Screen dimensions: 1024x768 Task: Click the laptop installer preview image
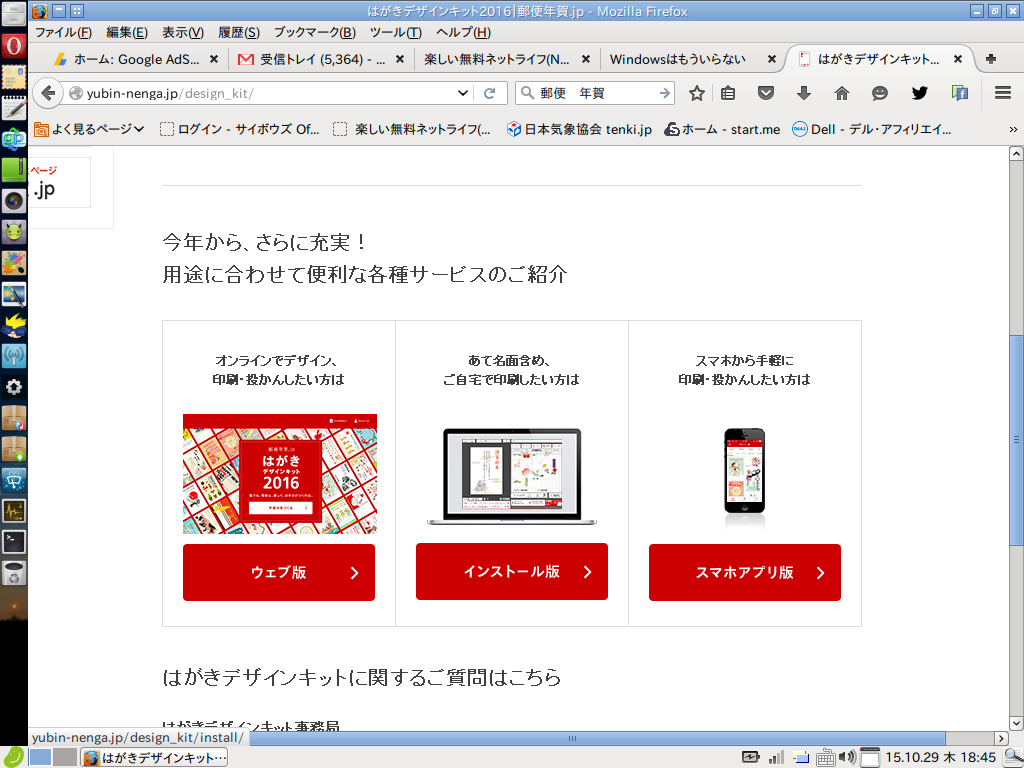pyautogui.click(x=512, y=477)
